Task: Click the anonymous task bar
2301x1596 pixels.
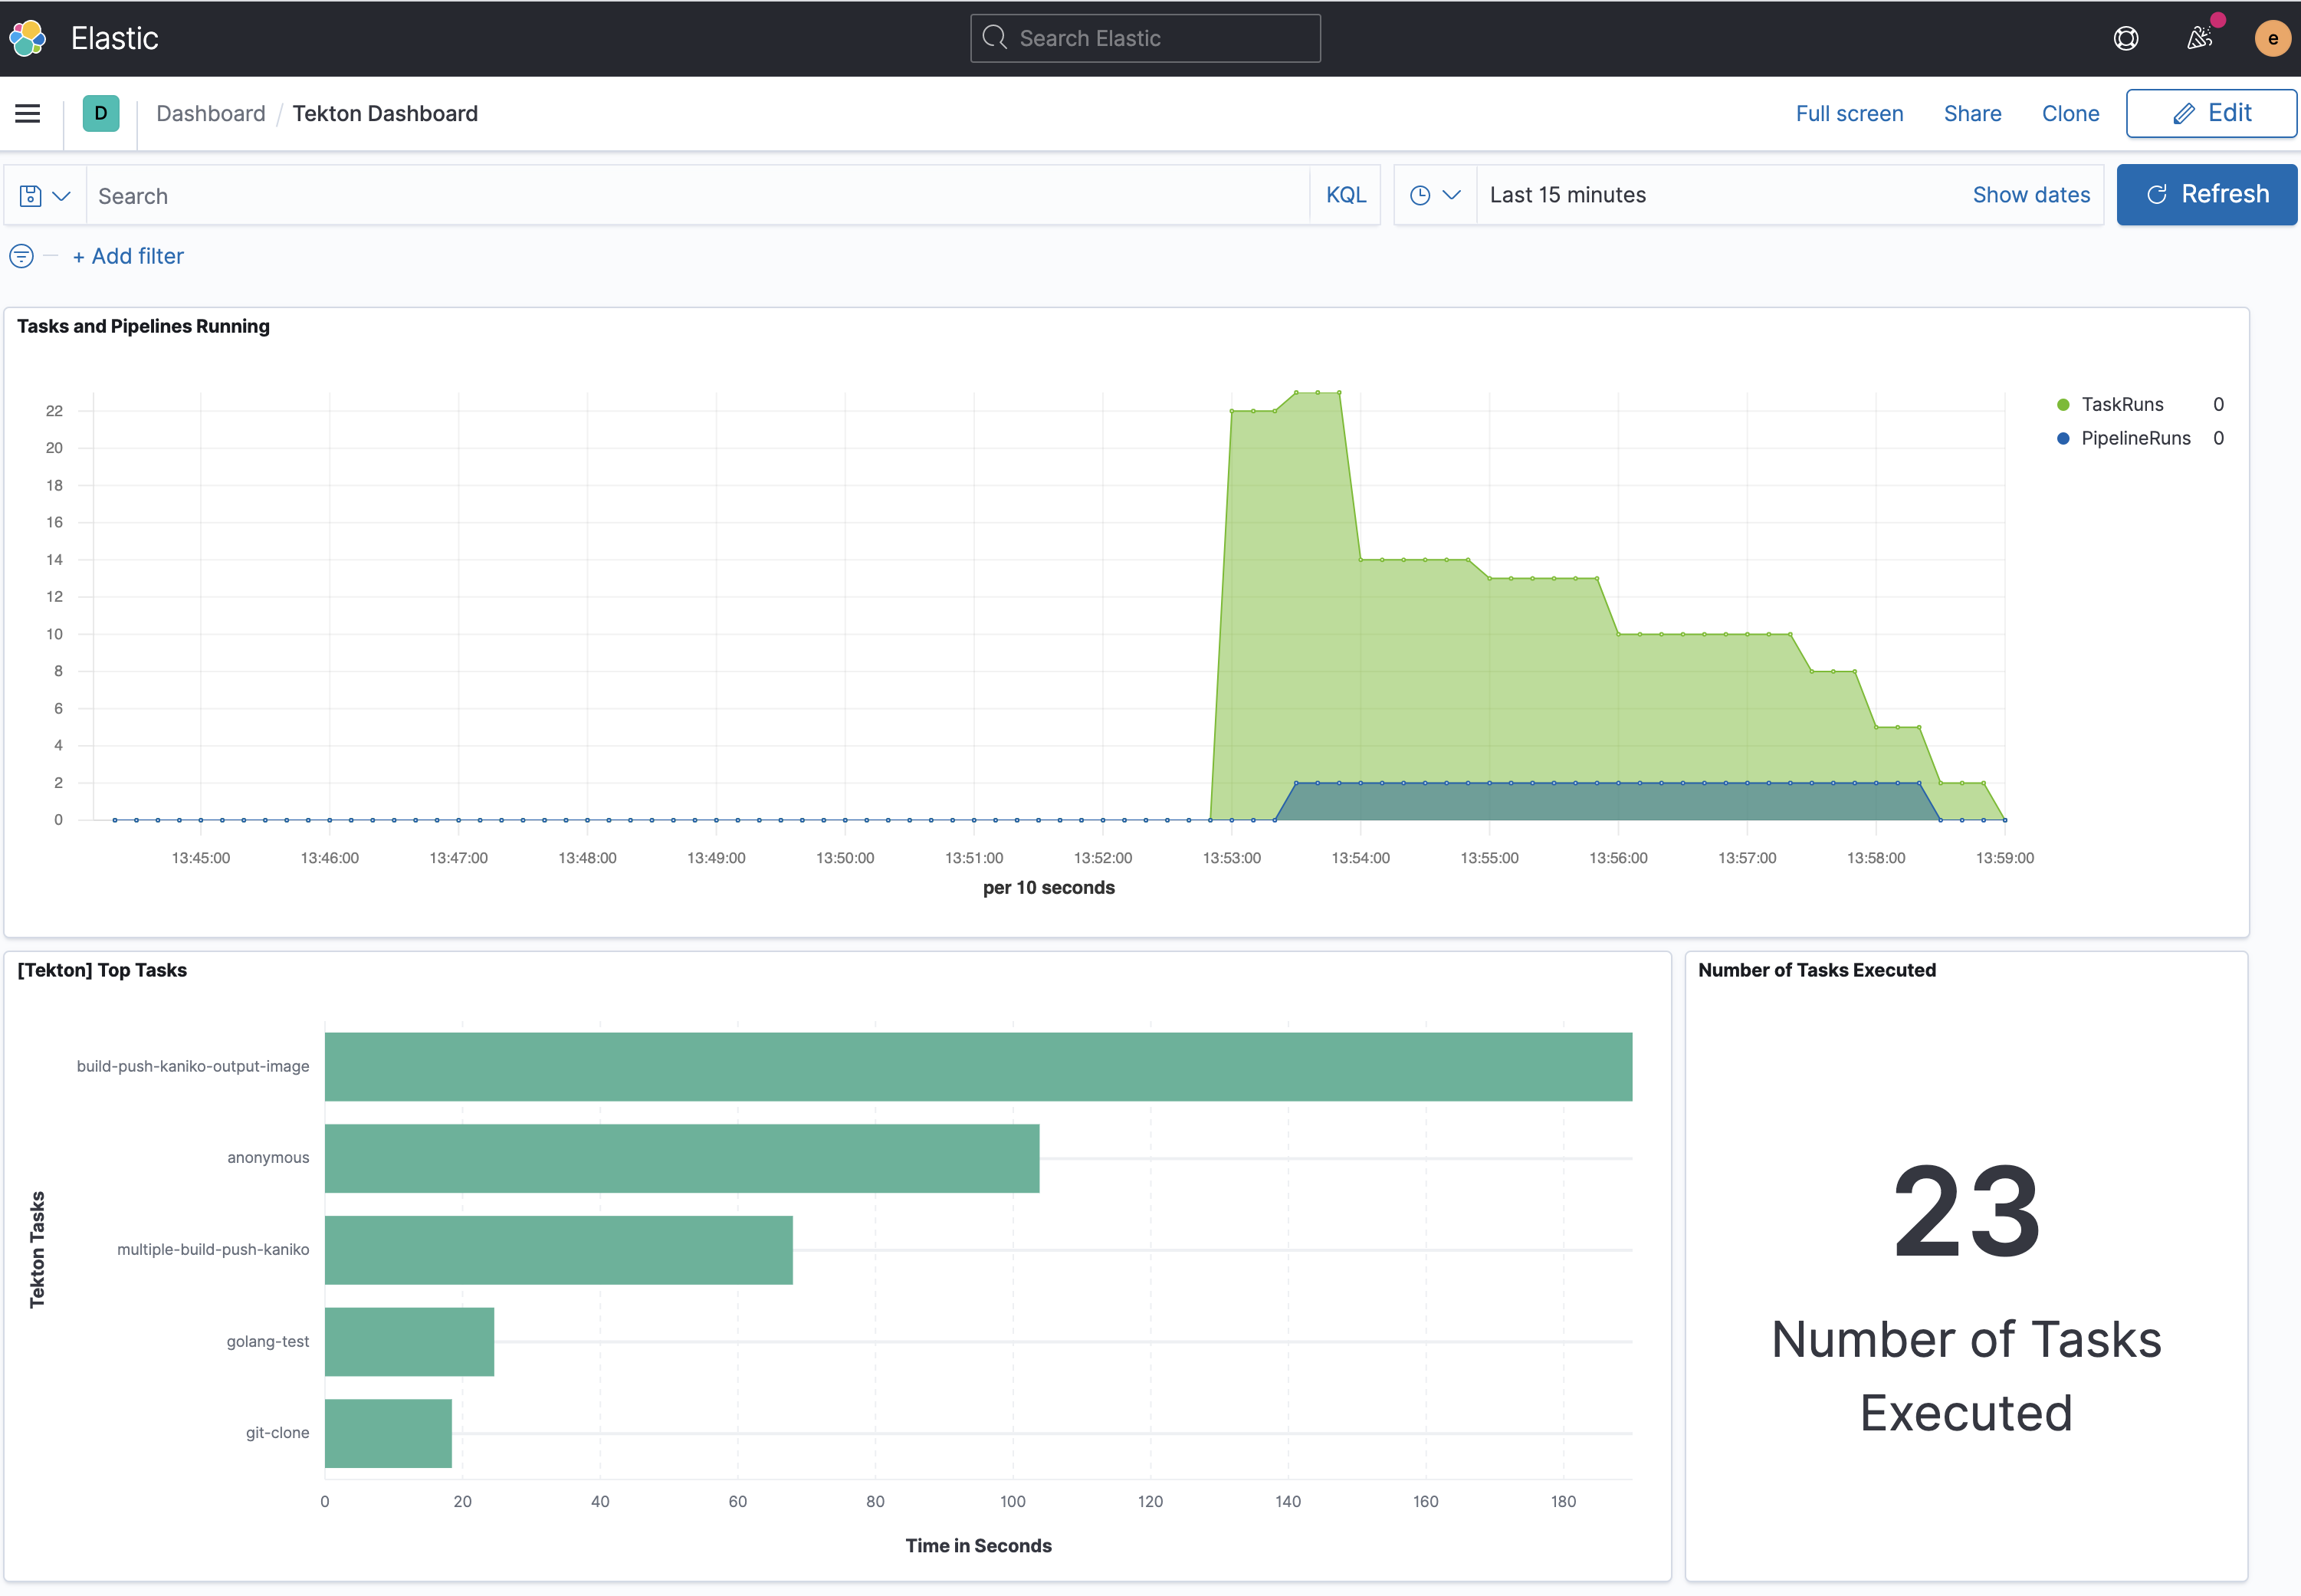Action: tap(682, 1158)
